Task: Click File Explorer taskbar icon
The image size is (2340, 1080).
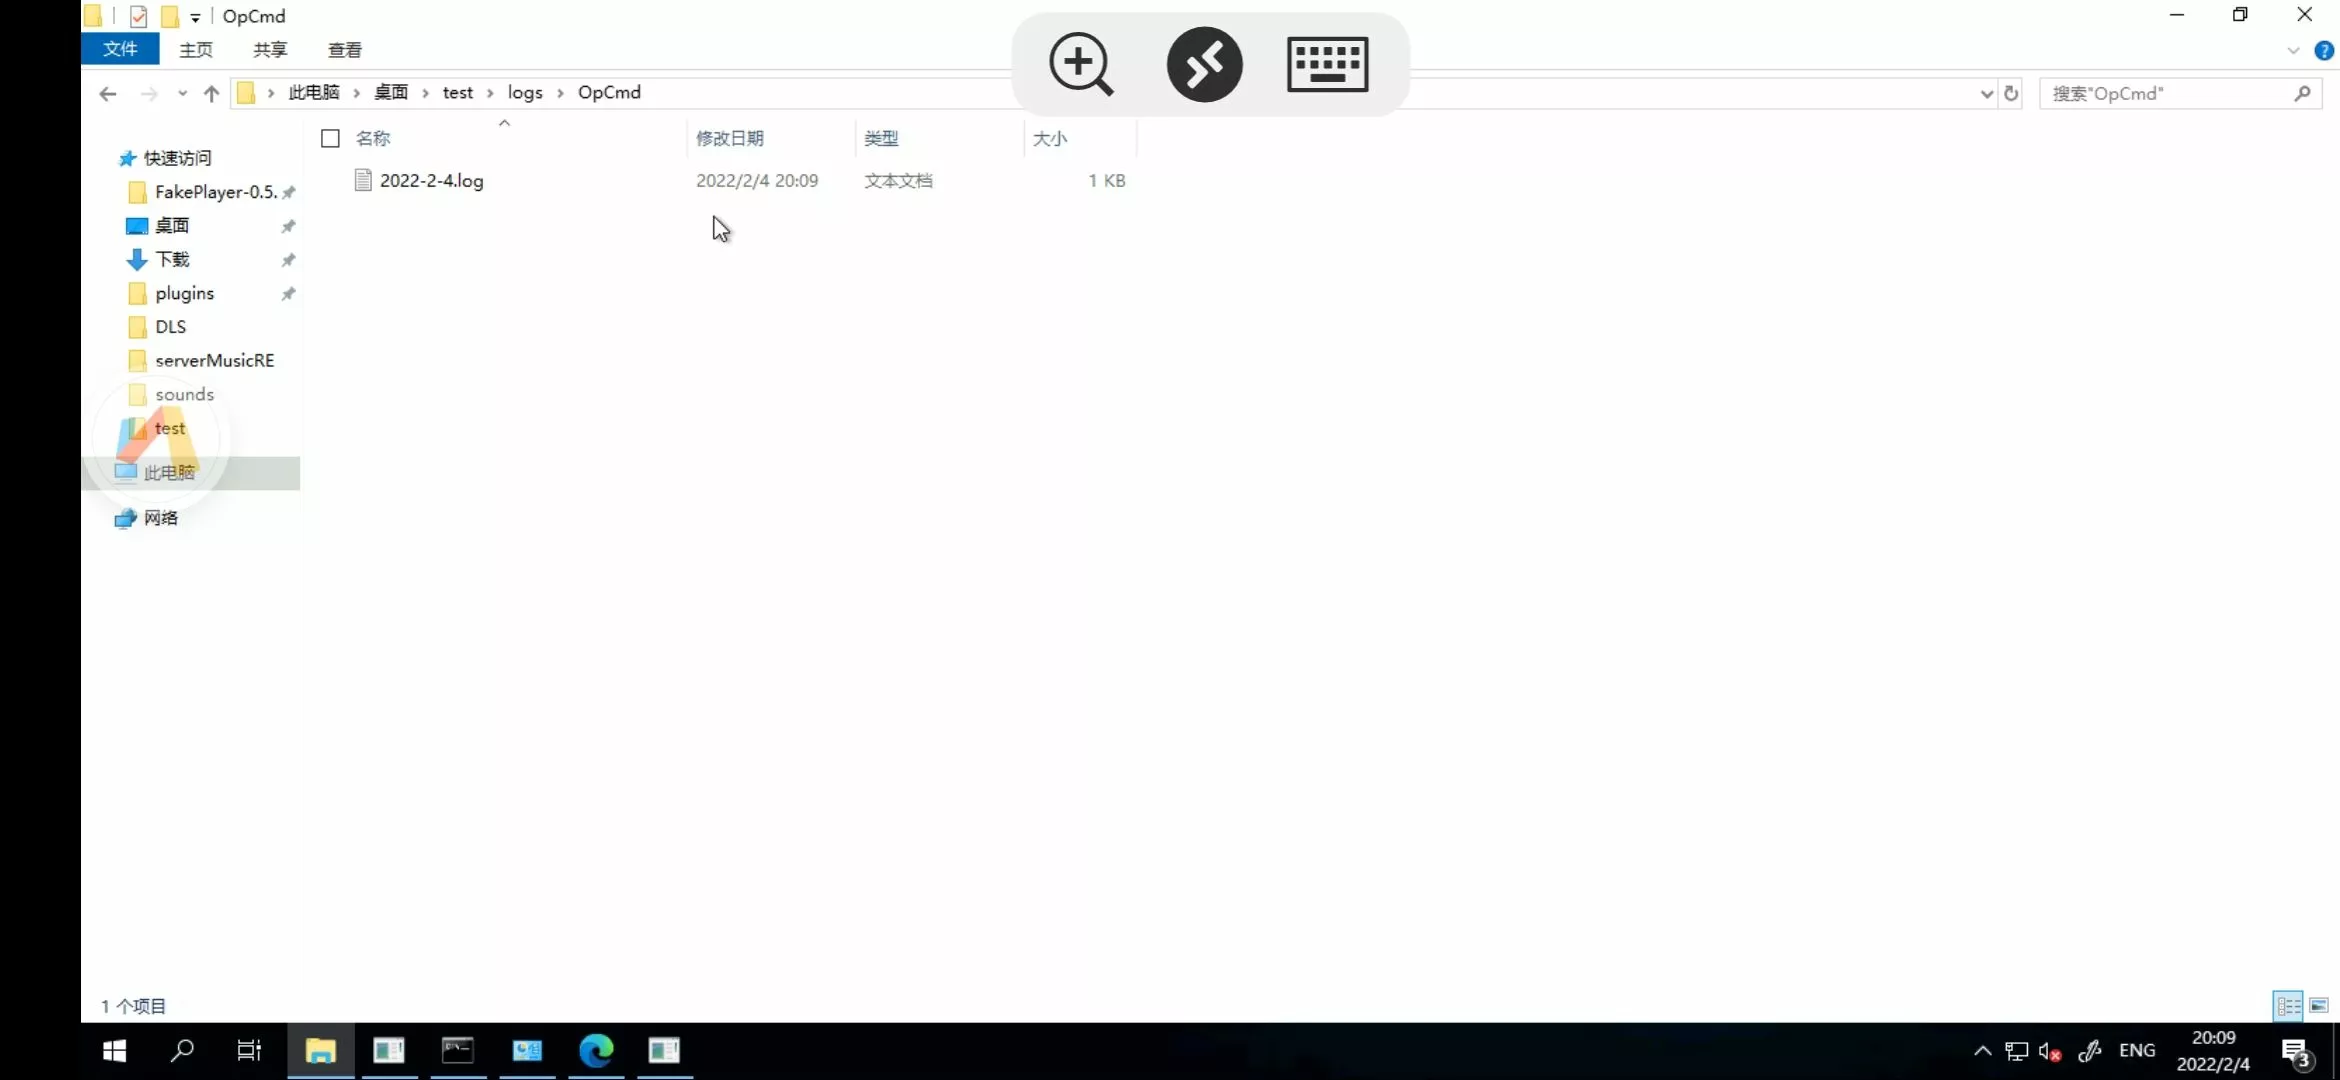Action: (320, 1051)
